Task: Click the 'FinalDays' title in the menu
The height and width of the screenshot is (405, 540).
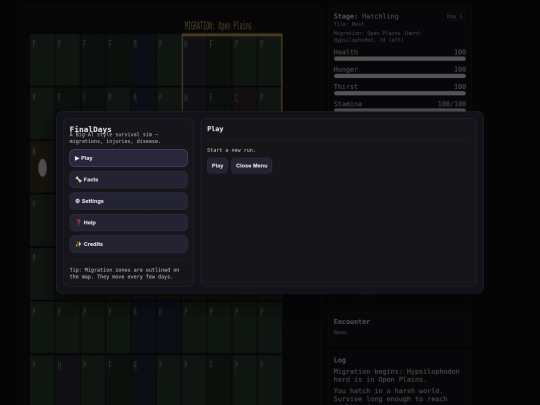Action: (x=91, y=129)
